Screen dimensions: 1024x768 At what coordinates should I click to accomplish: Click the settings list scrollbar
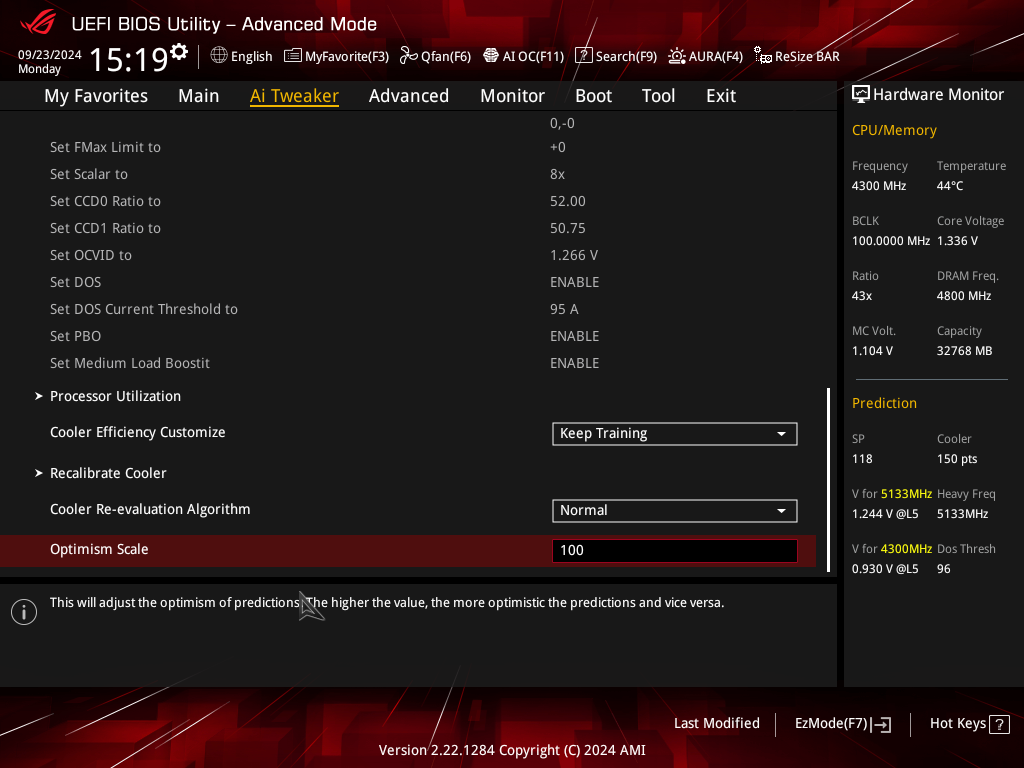click(829, 480)
